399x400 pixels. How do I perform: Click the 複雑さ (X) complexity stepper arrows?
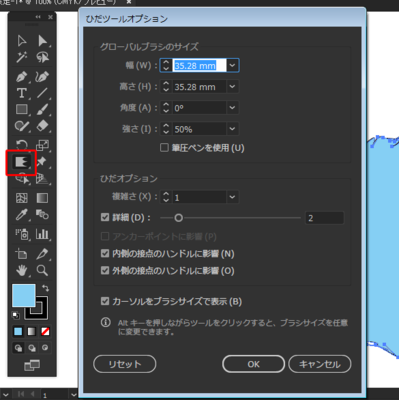pyautogui.click(x=166, y=197)
